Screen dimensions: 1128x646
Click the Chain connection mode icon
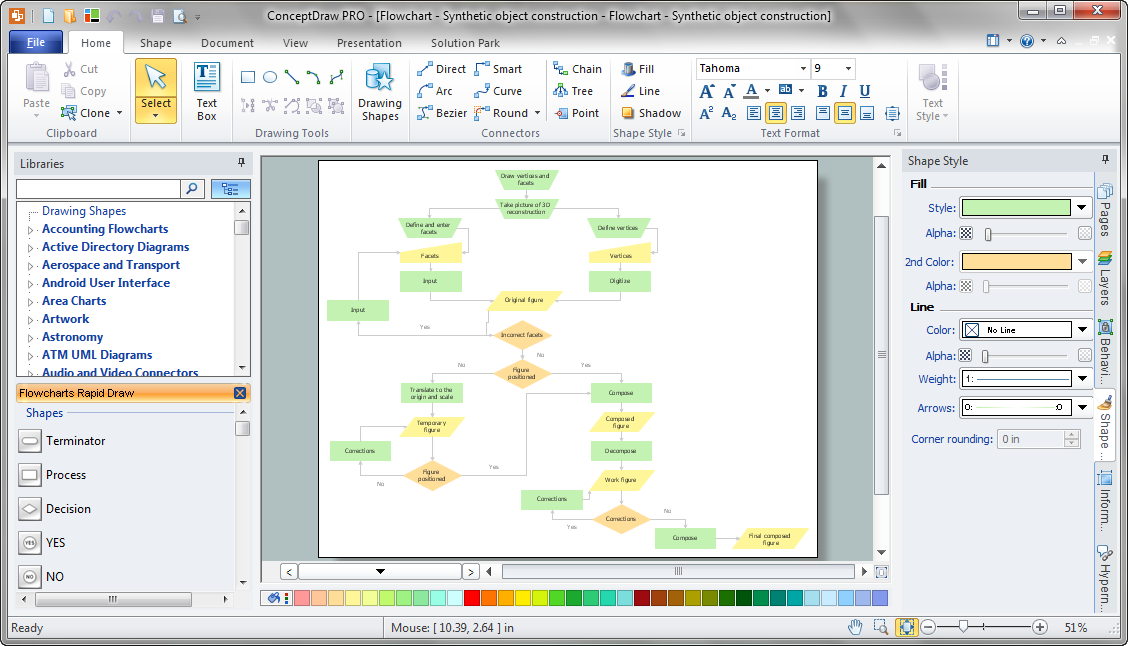(561, 69)
